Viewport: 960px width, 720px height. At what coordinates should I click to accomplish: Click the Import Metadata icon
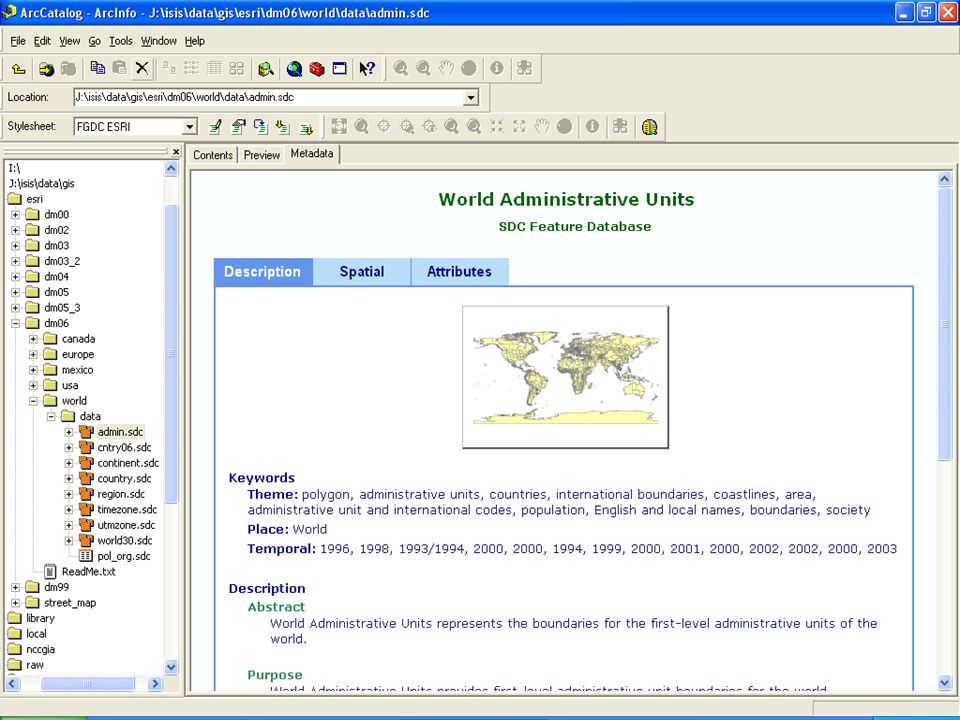click(x=283, y=127)
